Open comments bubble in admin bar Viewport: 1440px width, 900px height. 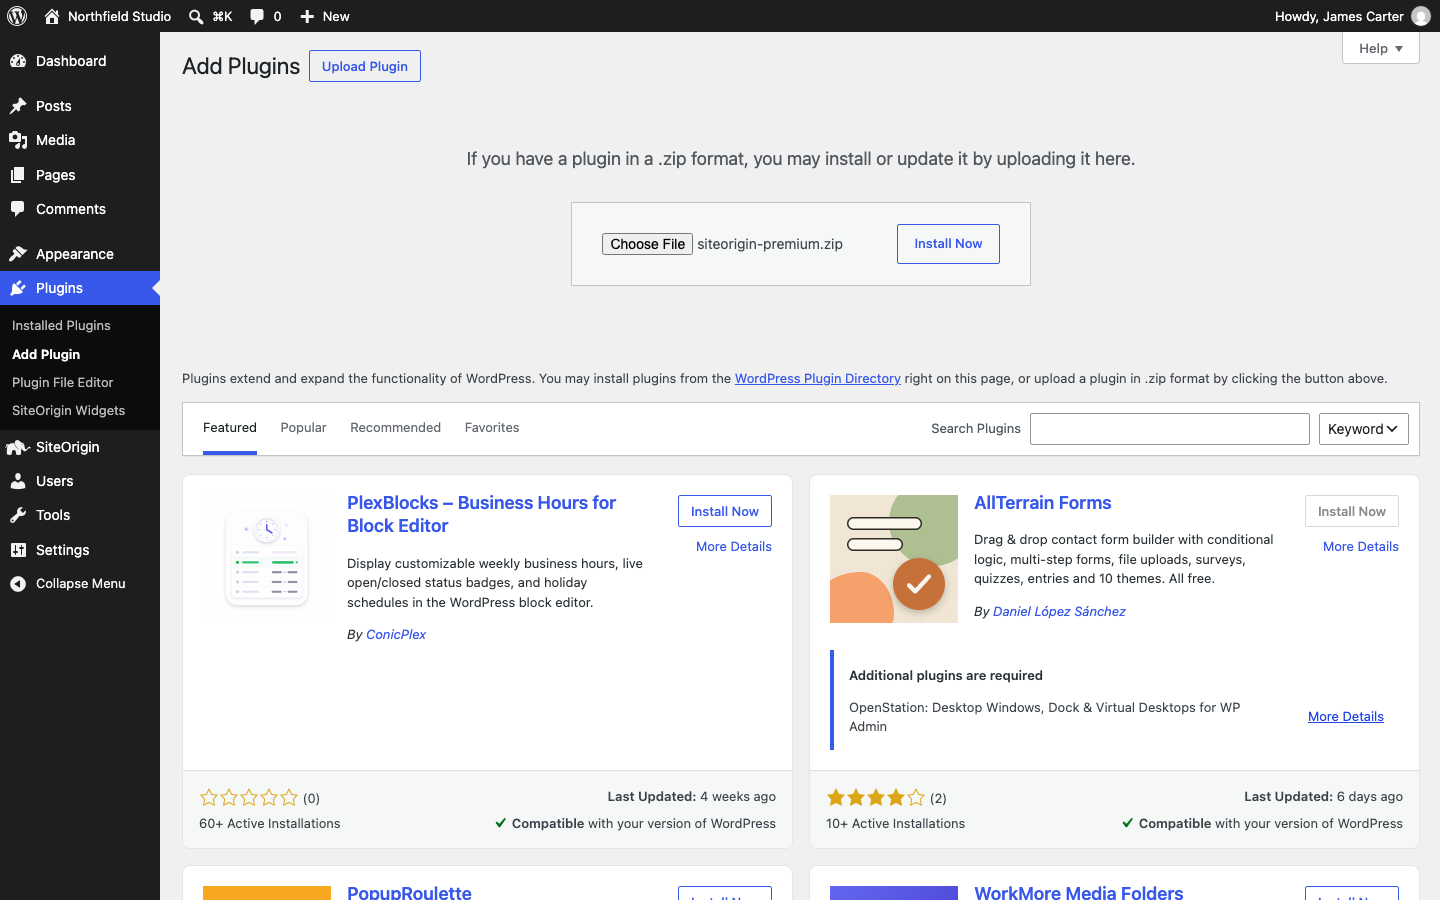257,16
